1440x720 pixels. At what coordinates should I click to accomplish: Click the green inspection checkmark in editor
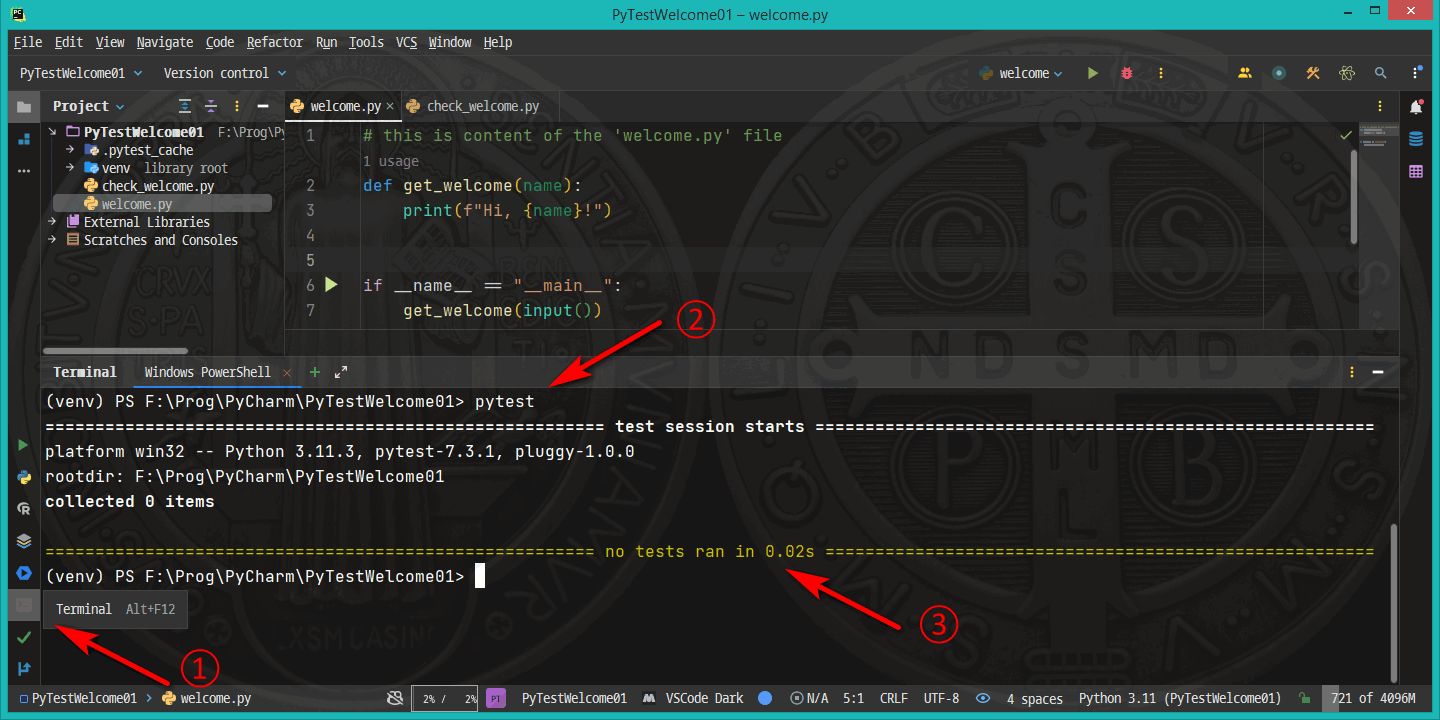point(1346,135)
